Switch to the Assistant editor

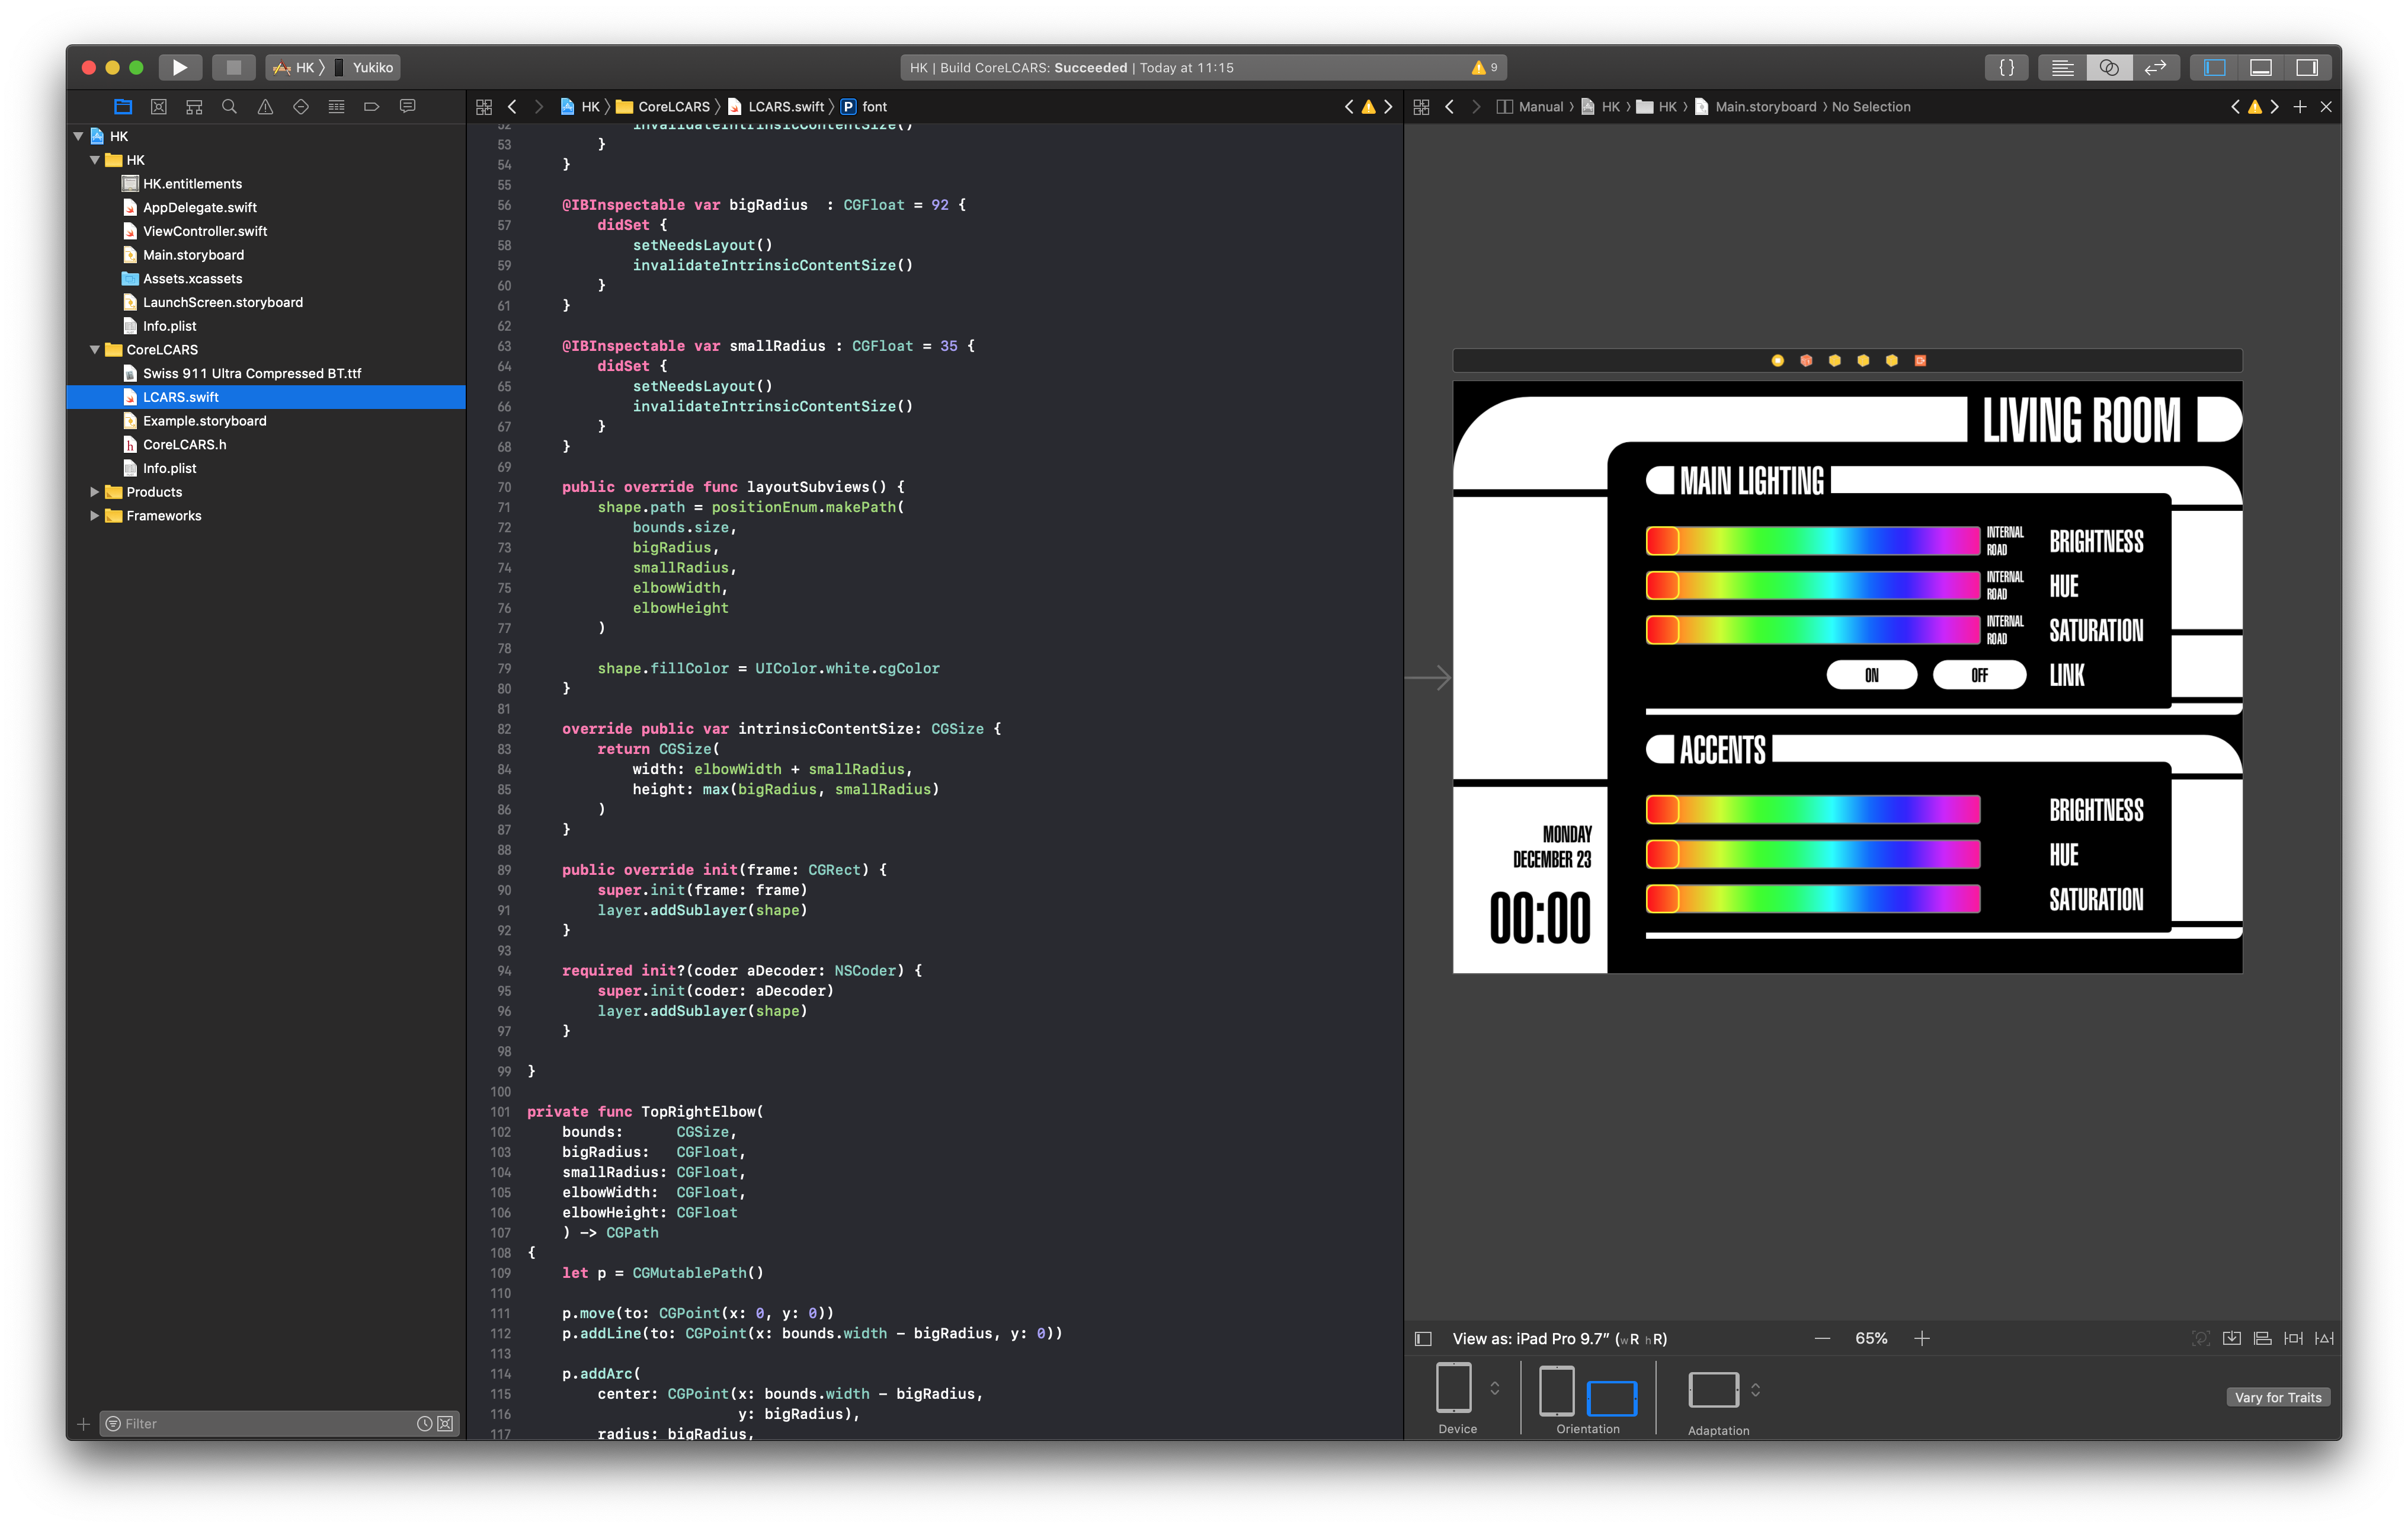2109,67
